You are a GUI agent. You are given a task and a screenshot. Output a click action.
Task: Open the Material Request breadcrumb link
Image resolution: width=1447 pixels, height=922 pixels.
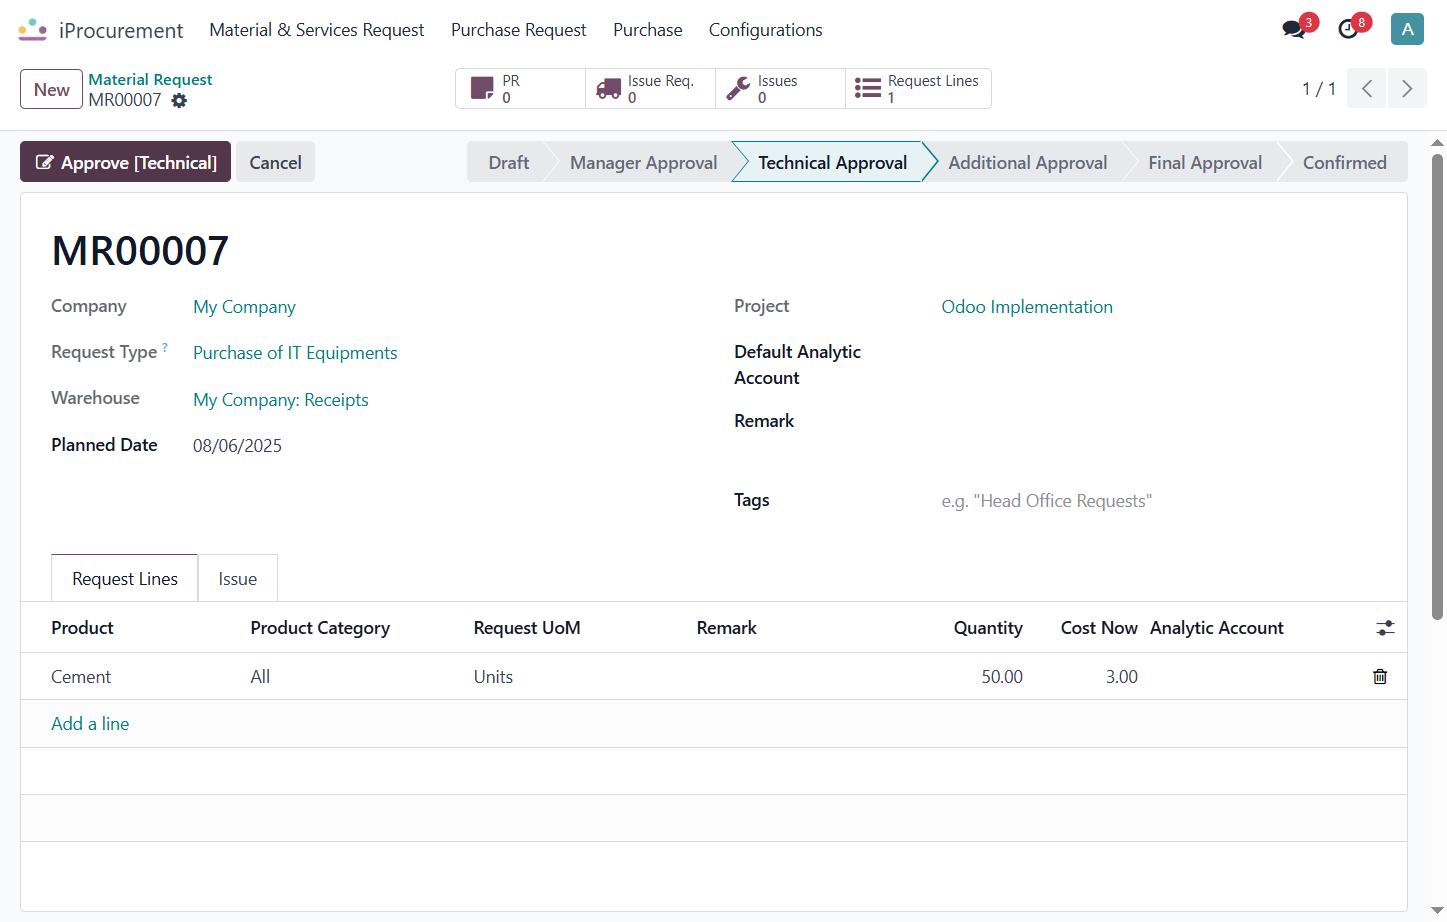click(150, 79)
